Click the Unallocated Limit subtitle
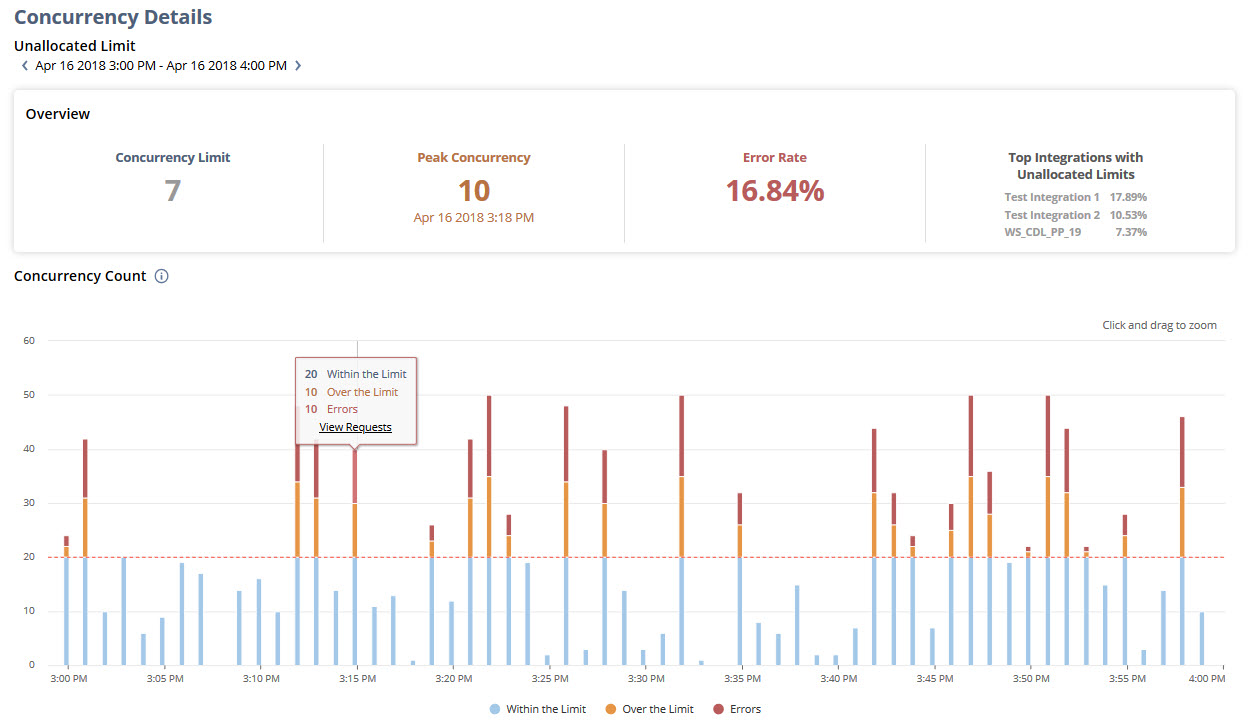1251x724 pixels. point(75,45)
